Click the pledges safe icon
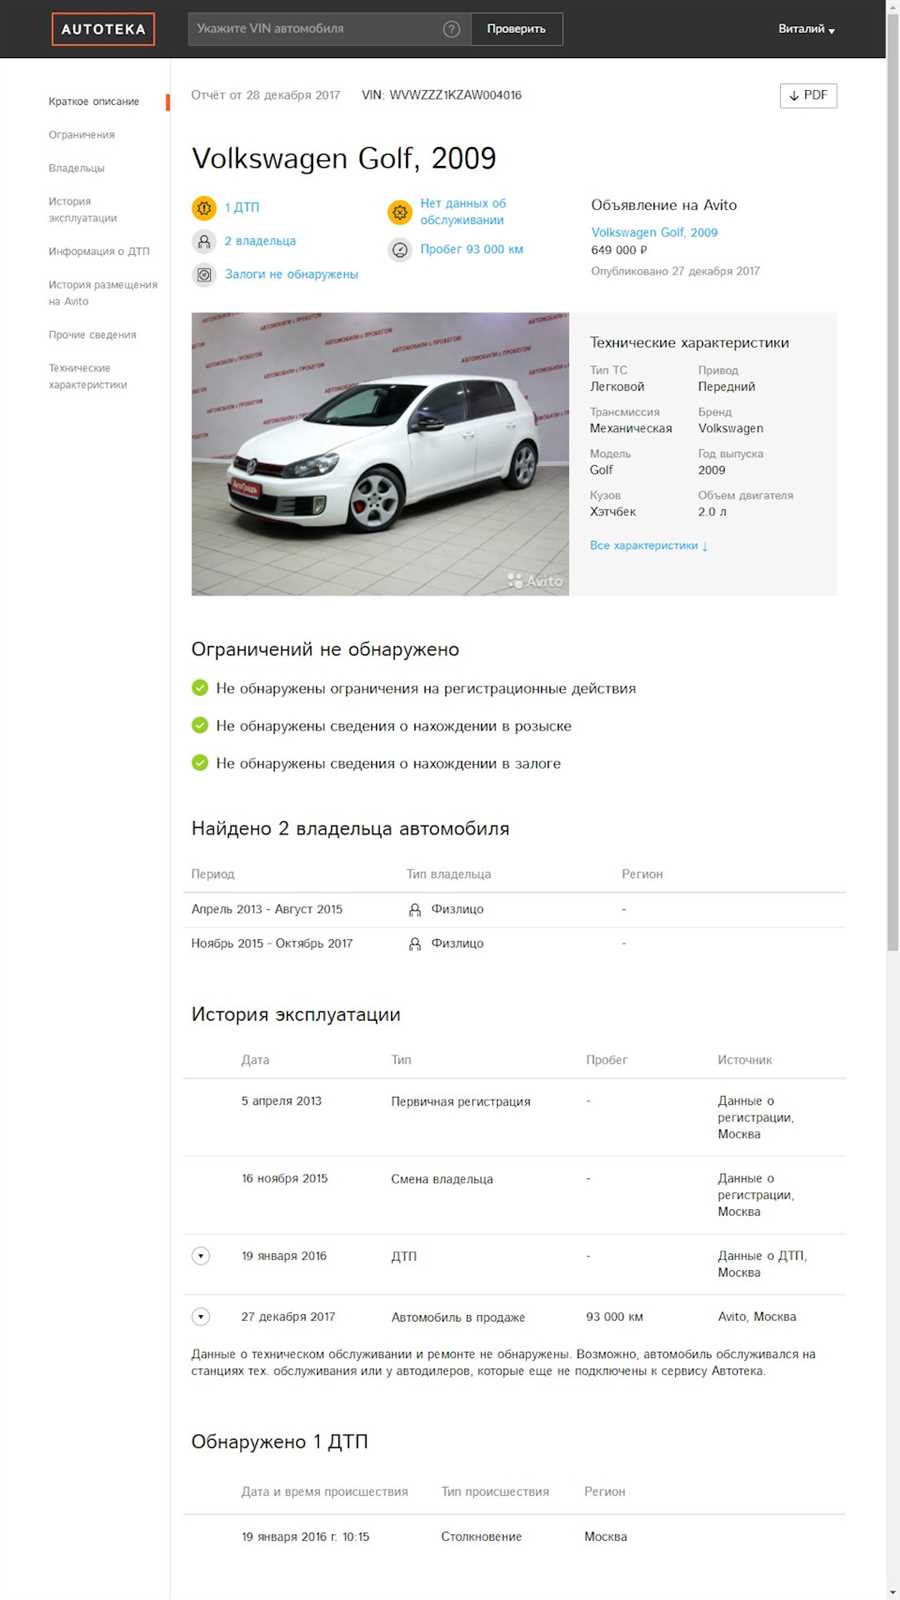The width and height of the screenshot is (900, 1600). 204,274
